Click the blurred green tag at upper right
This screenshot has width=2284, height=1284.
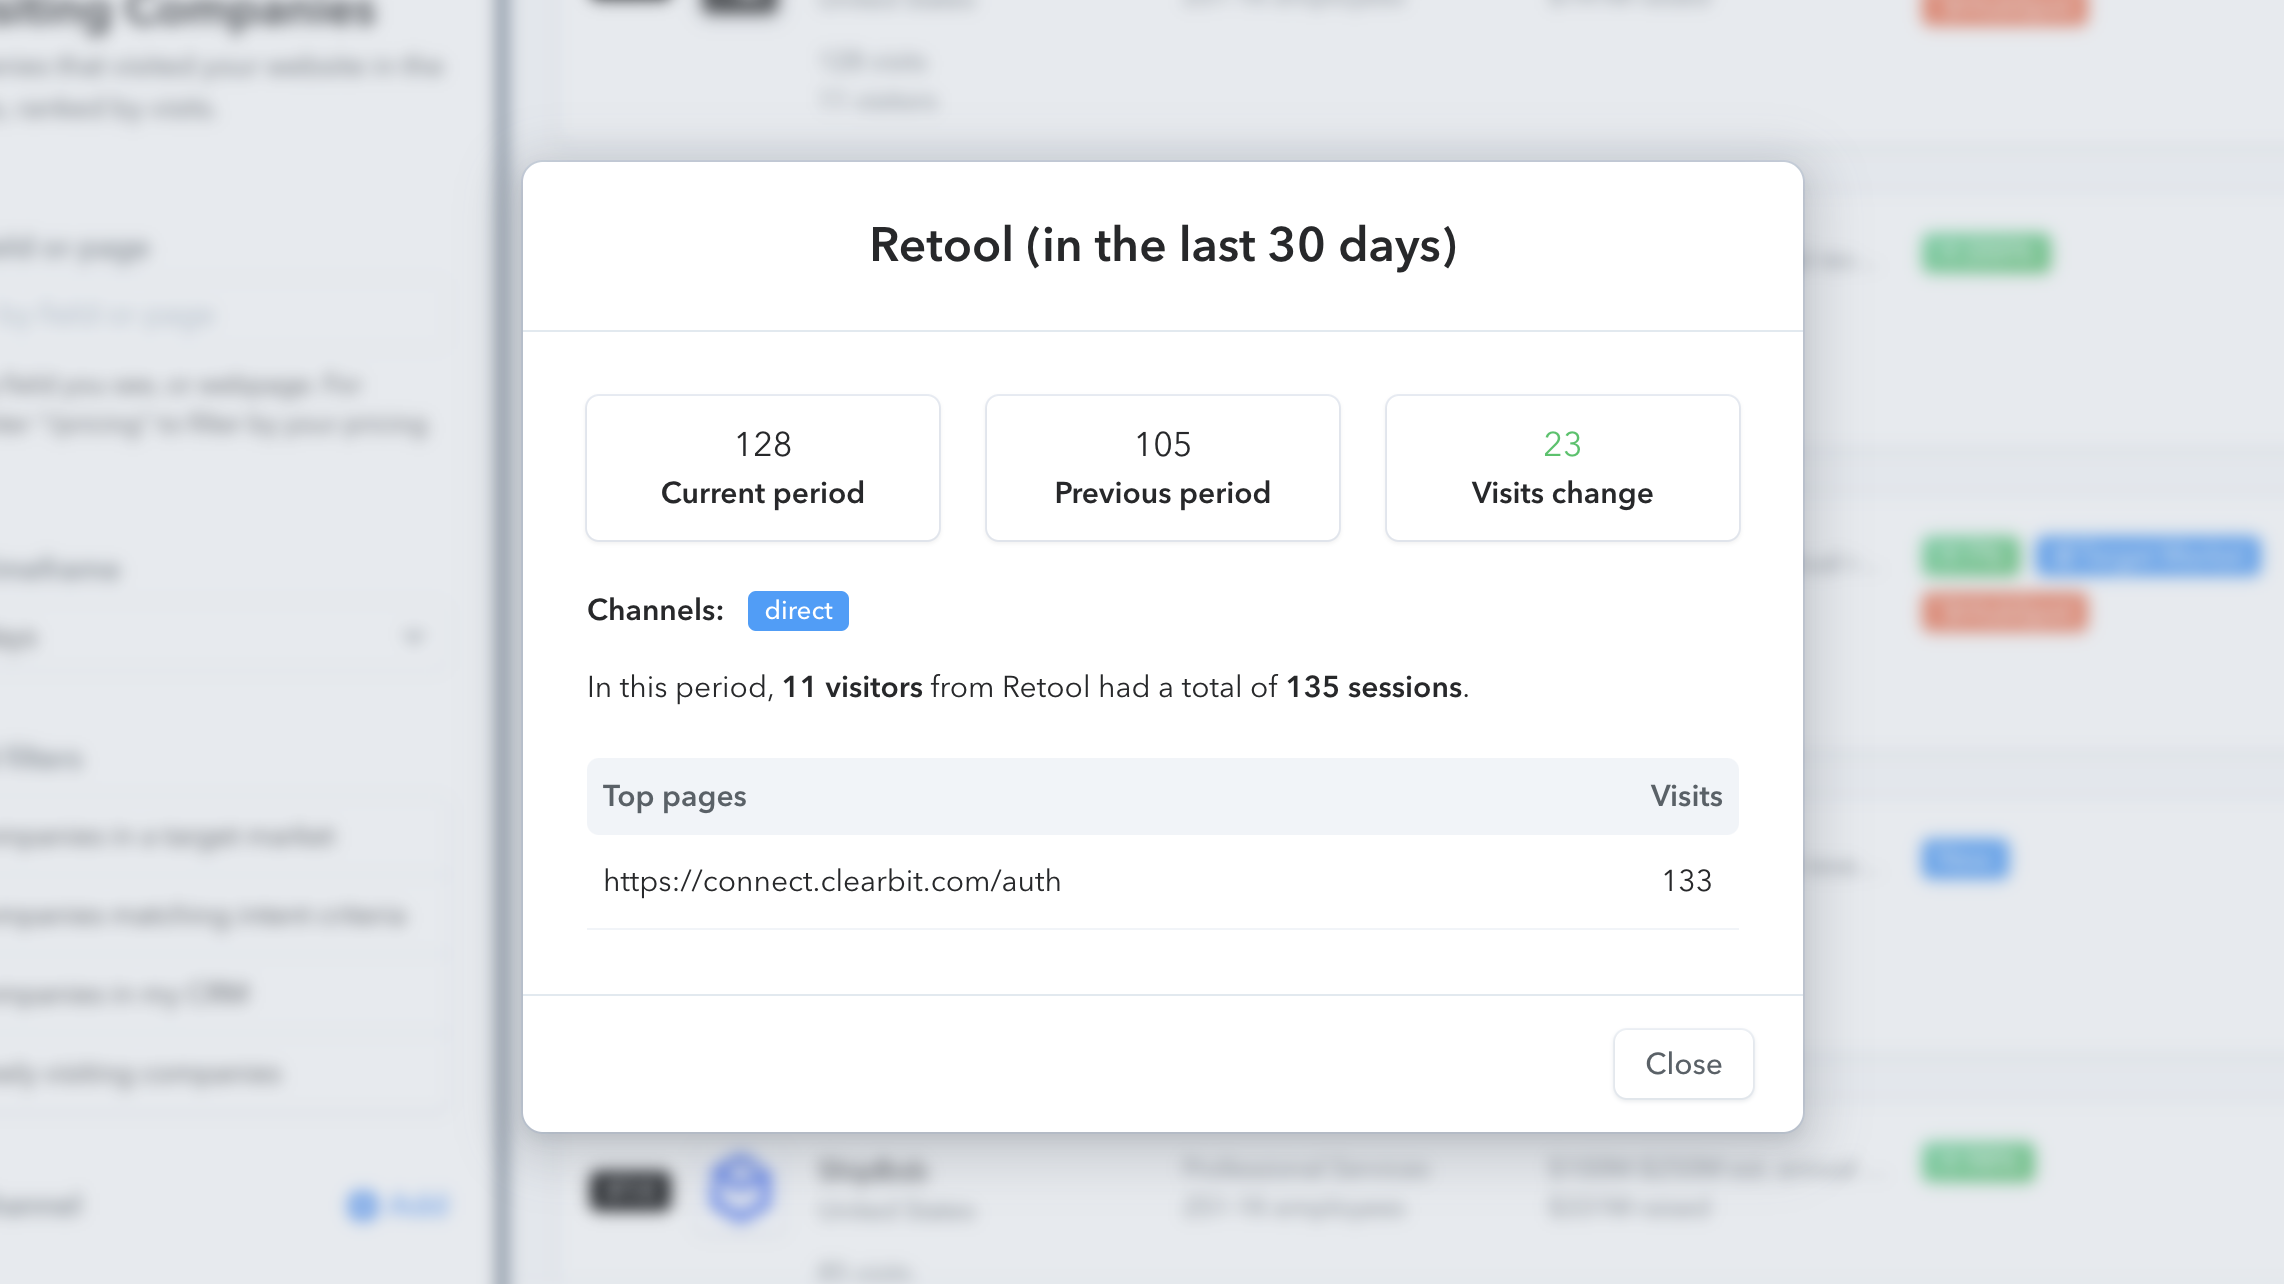(x=1986, y=252)
